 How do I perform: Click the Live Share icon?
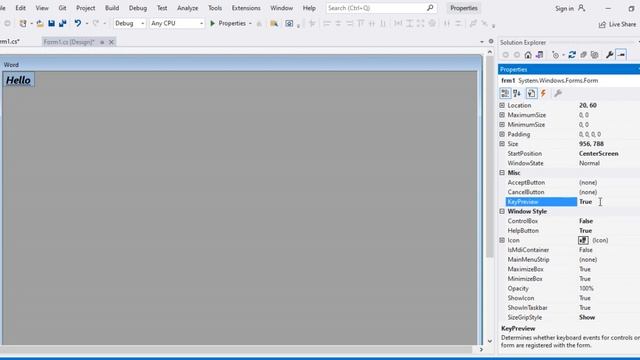(602, 24)
